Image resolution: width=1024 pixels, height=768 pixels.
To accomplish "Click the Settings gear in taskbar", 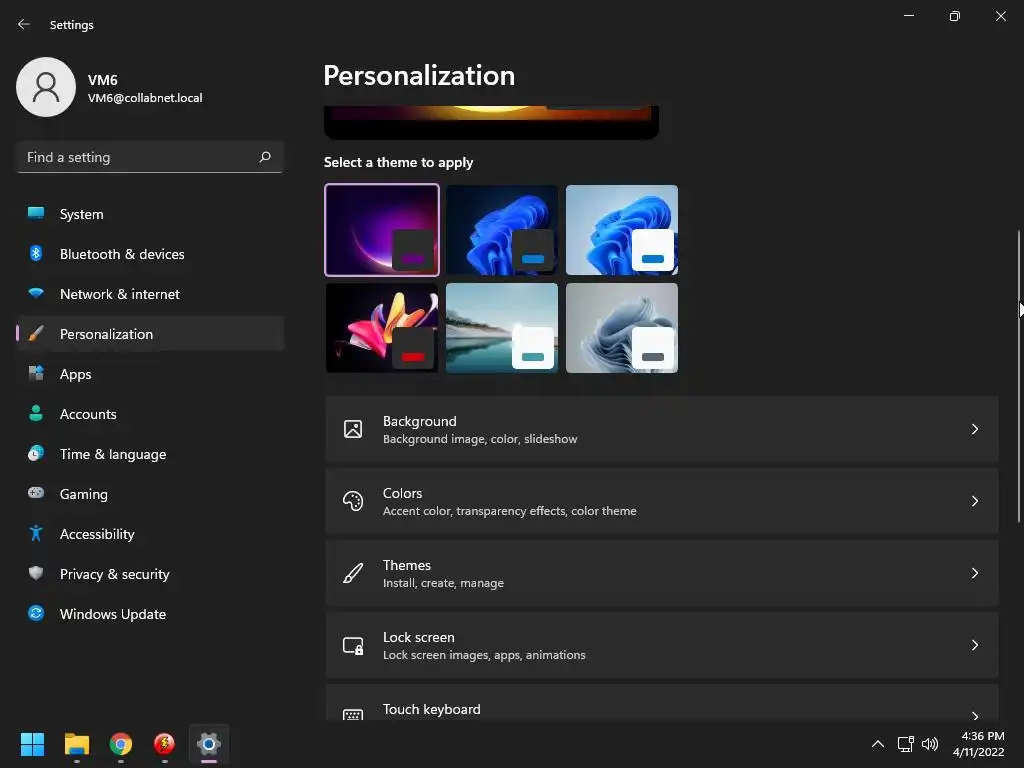I will (x=209, y=744).
